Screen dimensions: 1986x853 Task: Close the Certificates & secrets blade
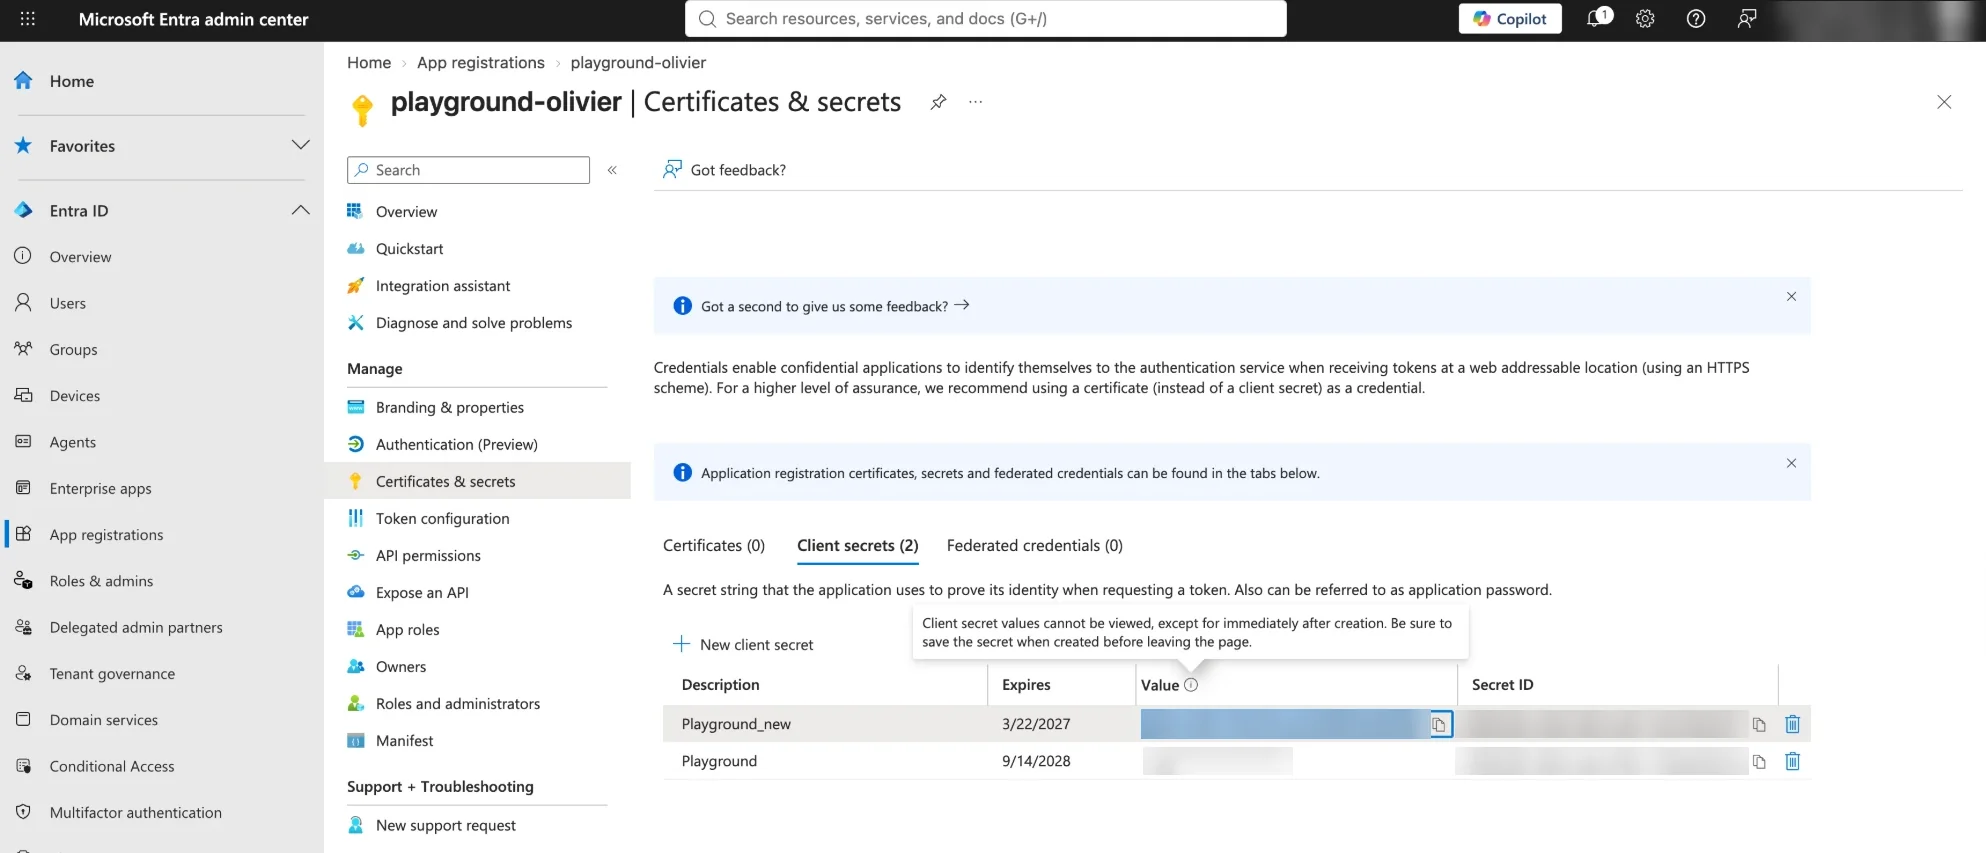(x=1944, y=102)
